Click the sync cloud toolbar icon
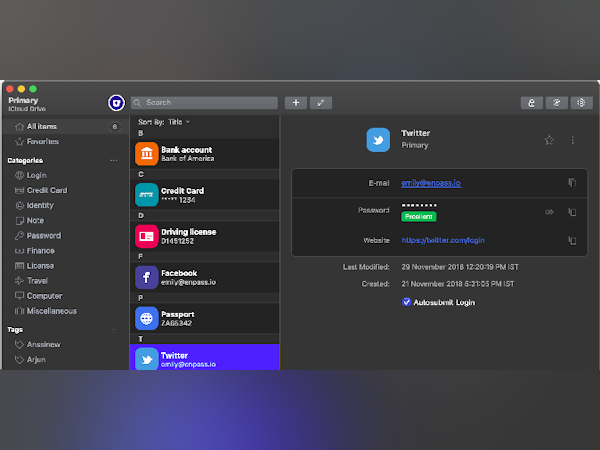Screen dimensions: 600x450 pos(556,103)
